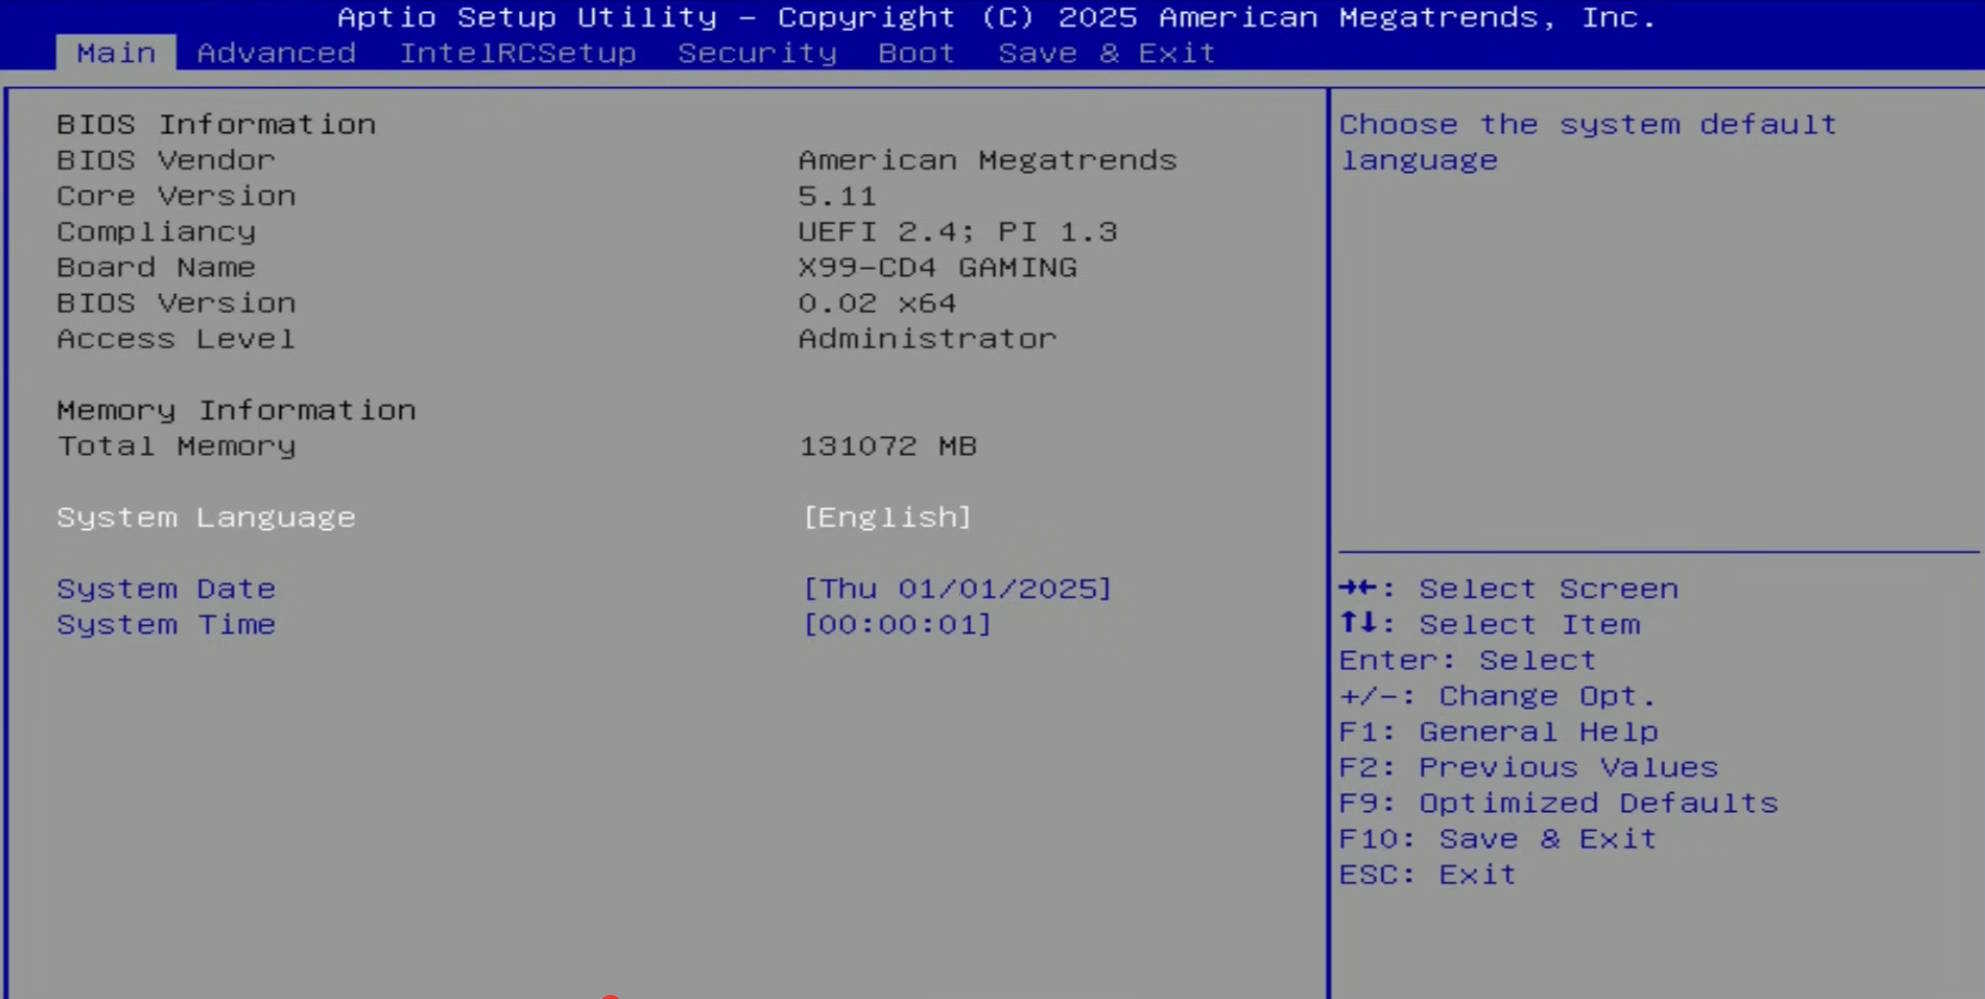Click the F2 Previous Values hint
This screenshot has height=999, width=1985.
coord(1528,768)
